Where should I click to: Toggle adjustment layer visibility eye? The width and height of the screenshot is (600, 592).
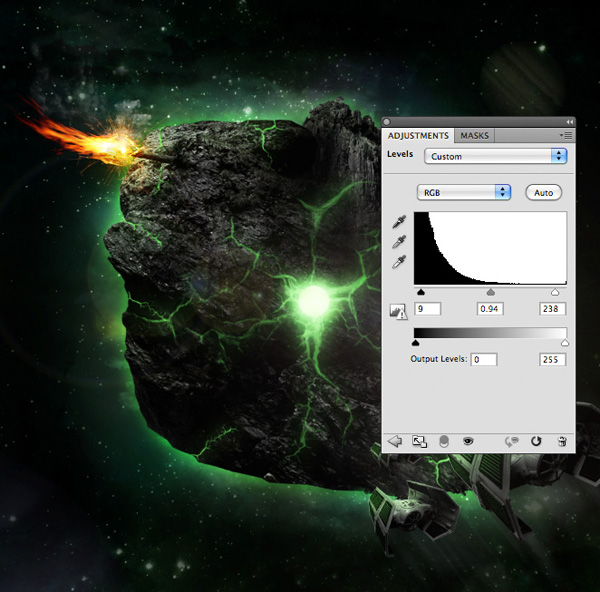coord(468,440)
